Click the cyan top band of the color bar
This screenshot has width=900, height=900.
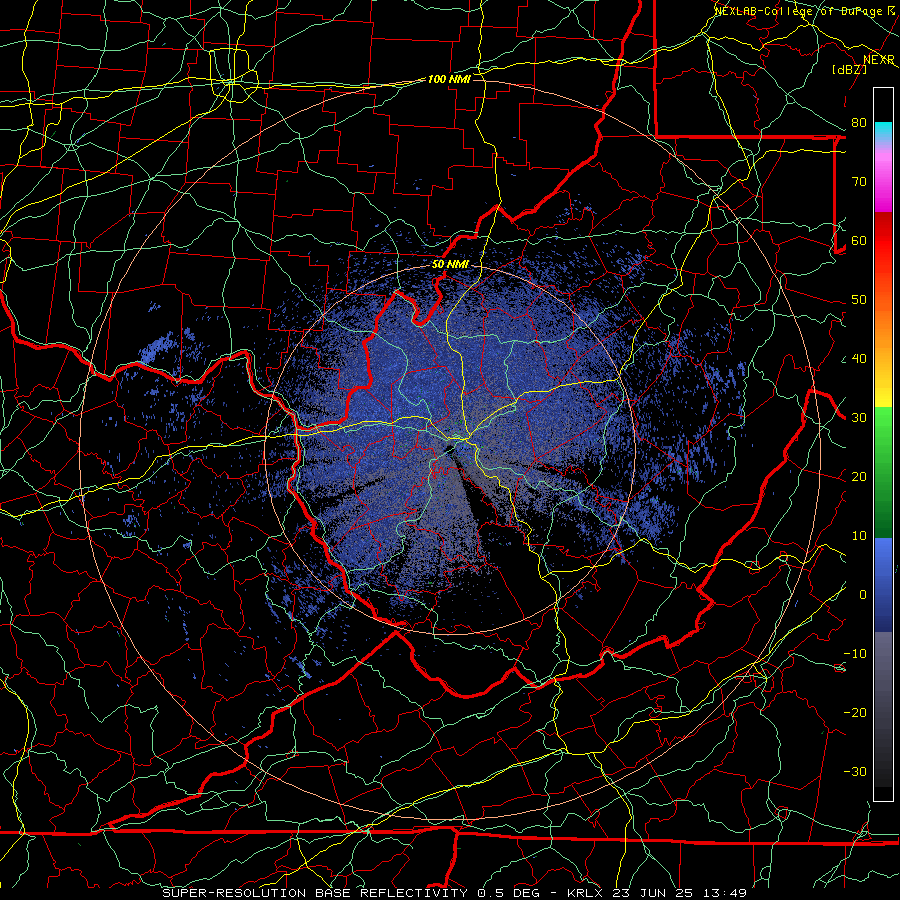[x=883, y=132]
